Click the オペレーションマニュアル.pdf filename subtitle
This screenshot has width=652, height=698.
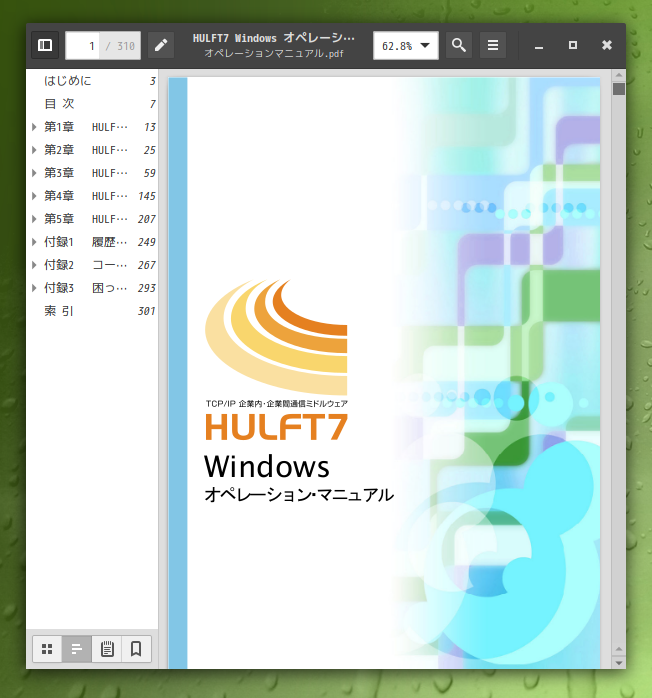tap(274, 53)
